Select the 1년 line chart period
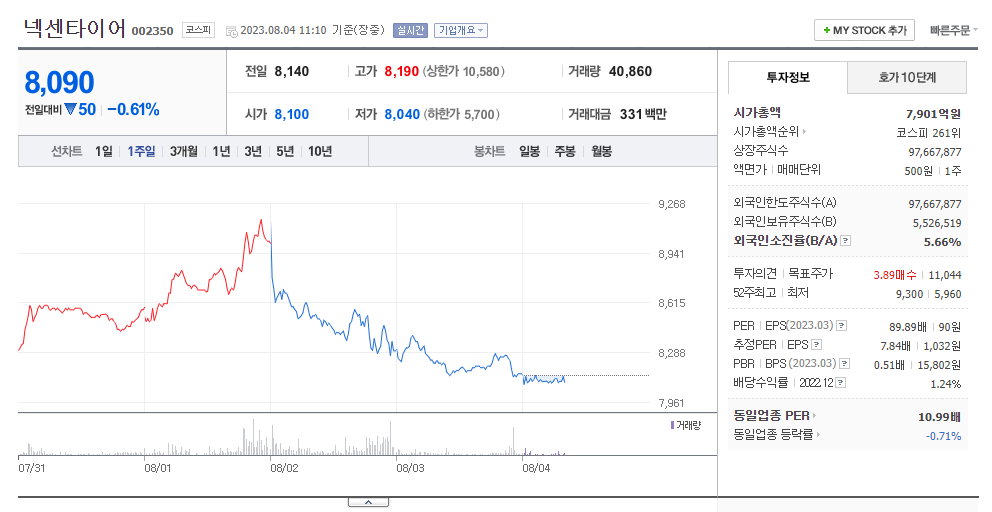992x512 pixels. (221, 151)
